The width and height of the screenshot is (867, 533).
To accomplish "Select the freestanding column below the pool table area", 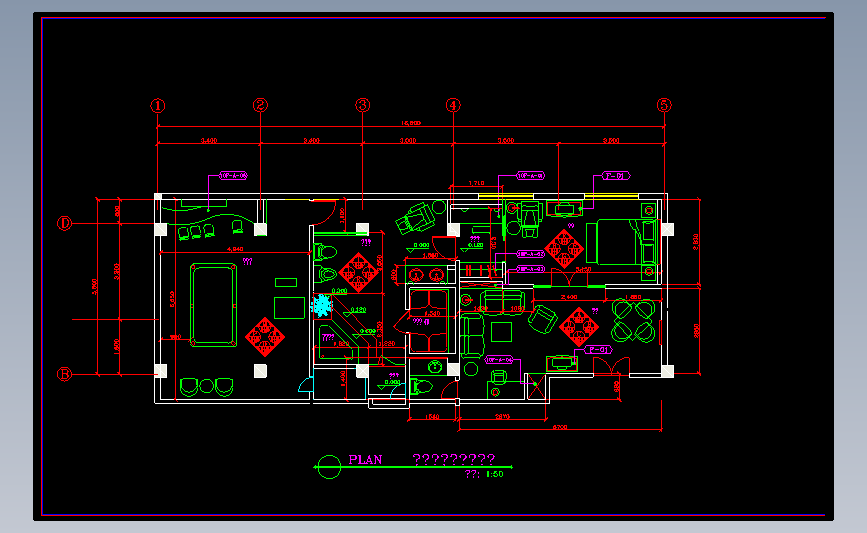I will point(260,370).
